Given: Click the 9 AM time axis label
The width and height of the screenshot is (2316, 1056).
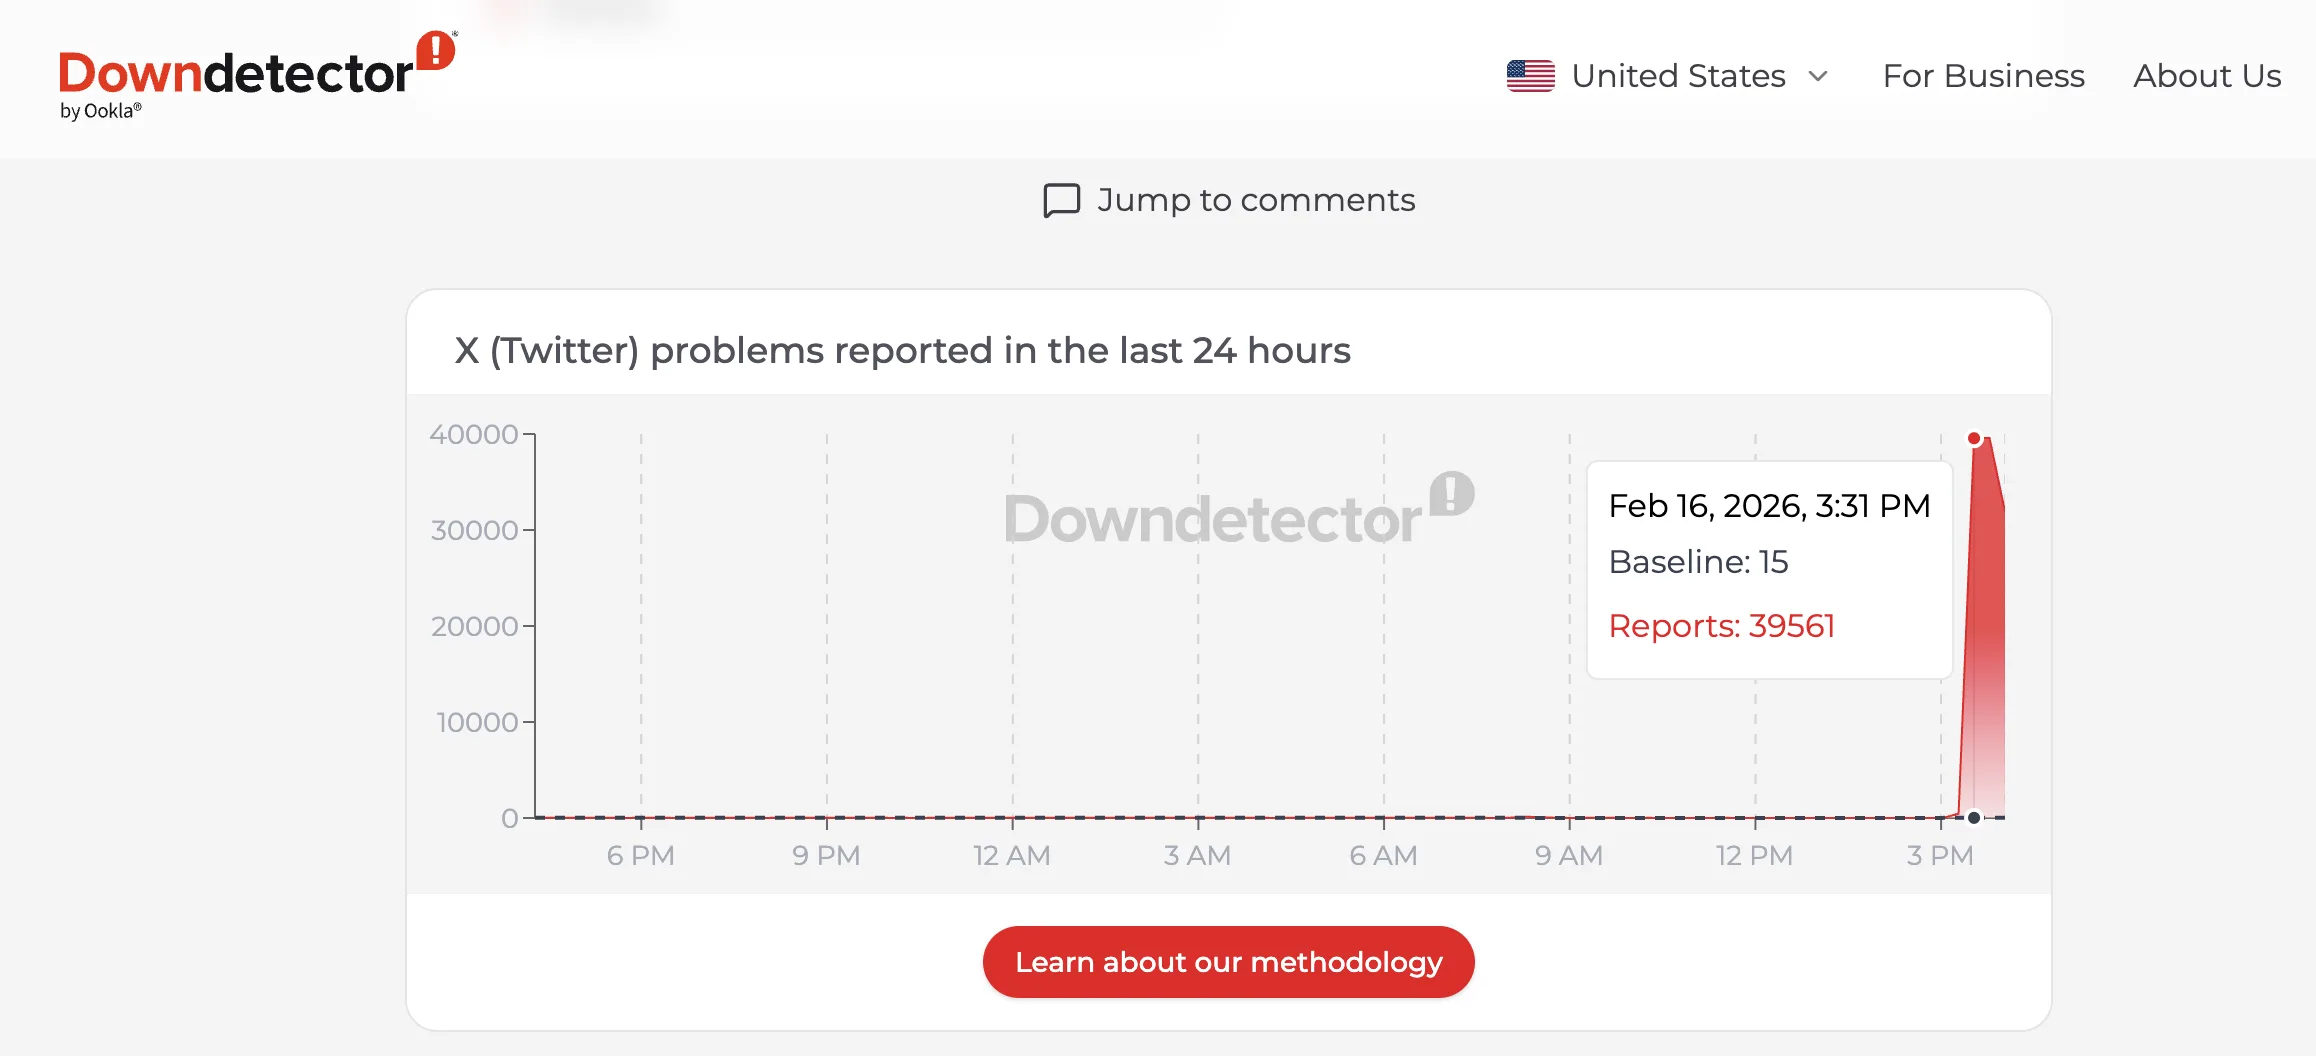Looking at the screenshot, I should point(1569,856).
